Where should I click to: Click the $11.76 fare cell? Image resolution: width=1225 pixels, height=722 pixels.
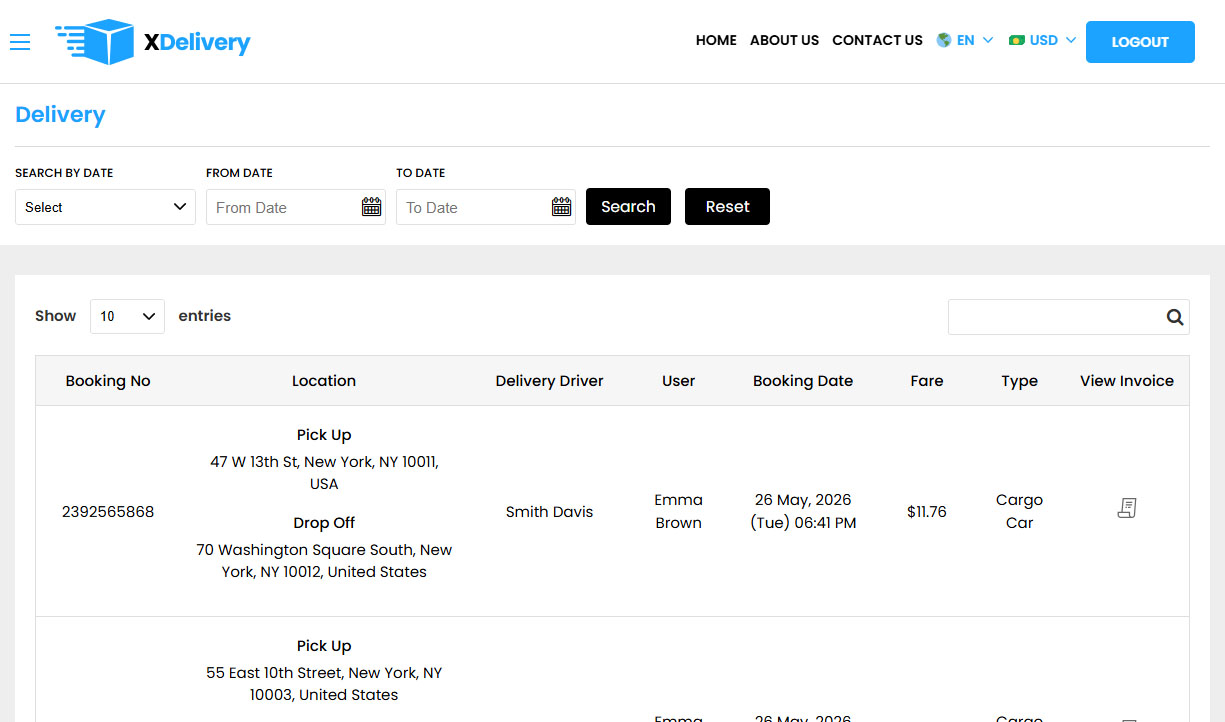point(927,512)
